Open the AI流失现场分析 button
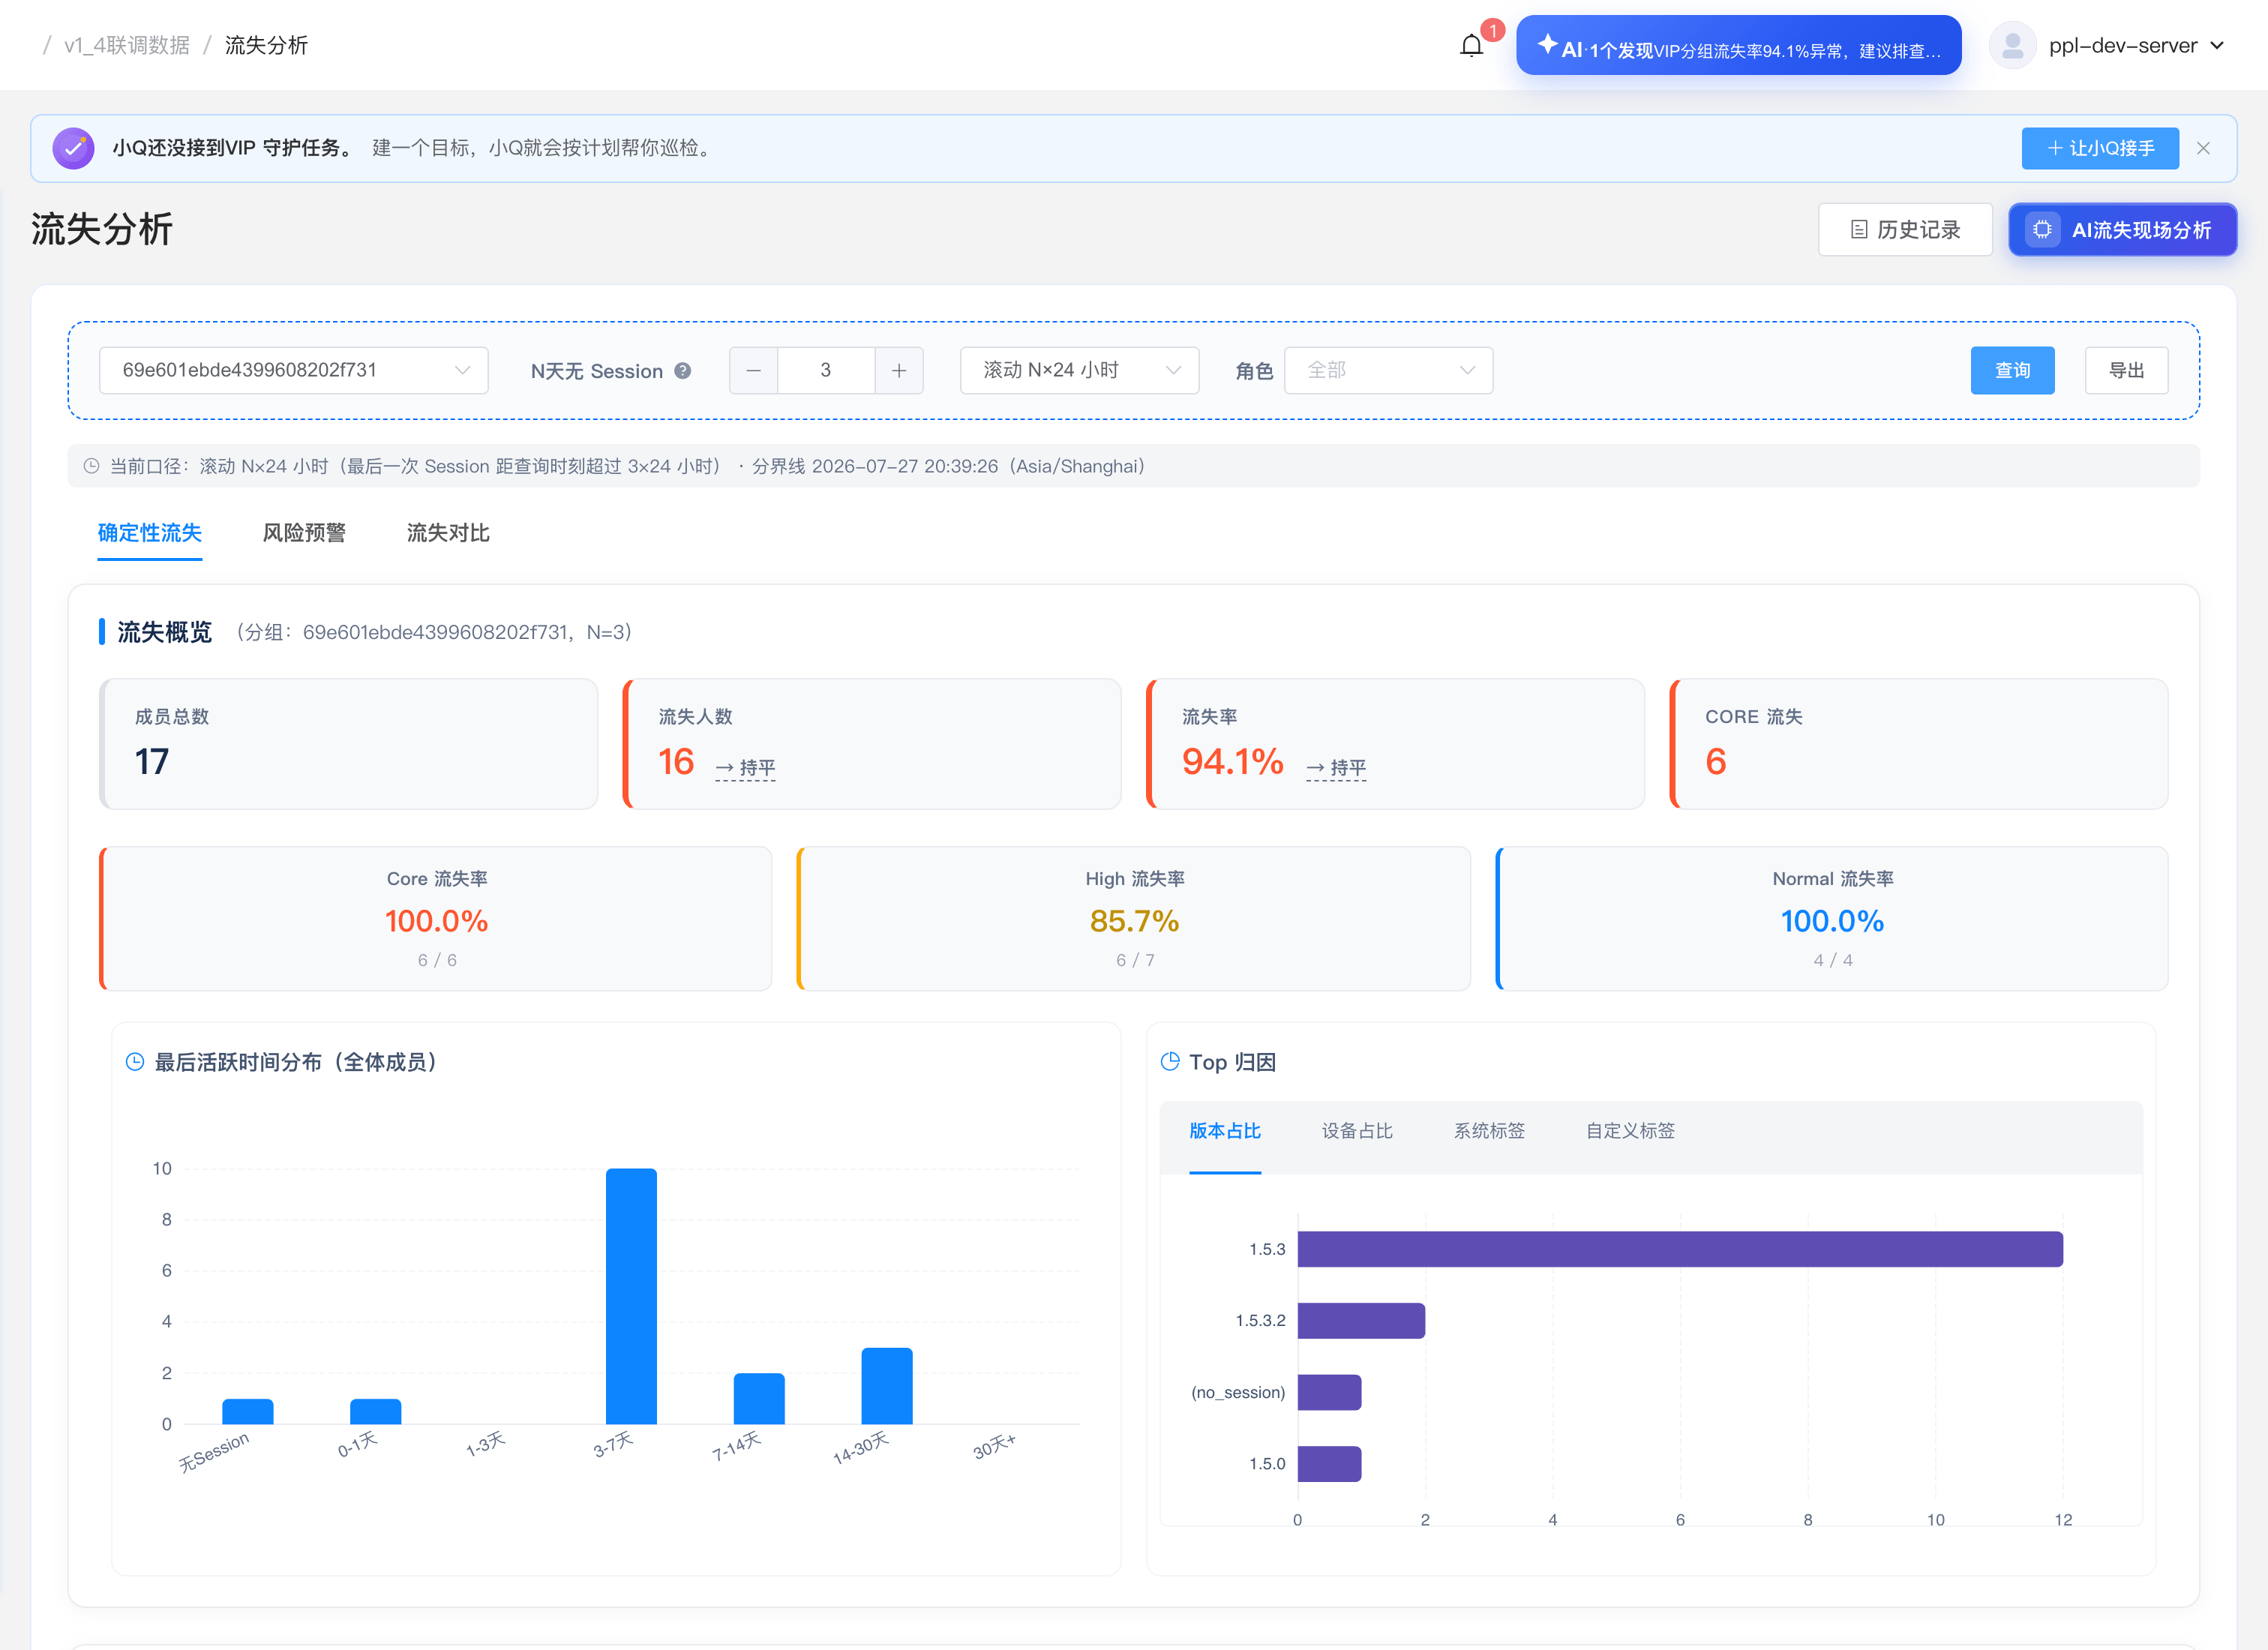This screenshot has width=2268, height=1650. [x=2122, y=230]
